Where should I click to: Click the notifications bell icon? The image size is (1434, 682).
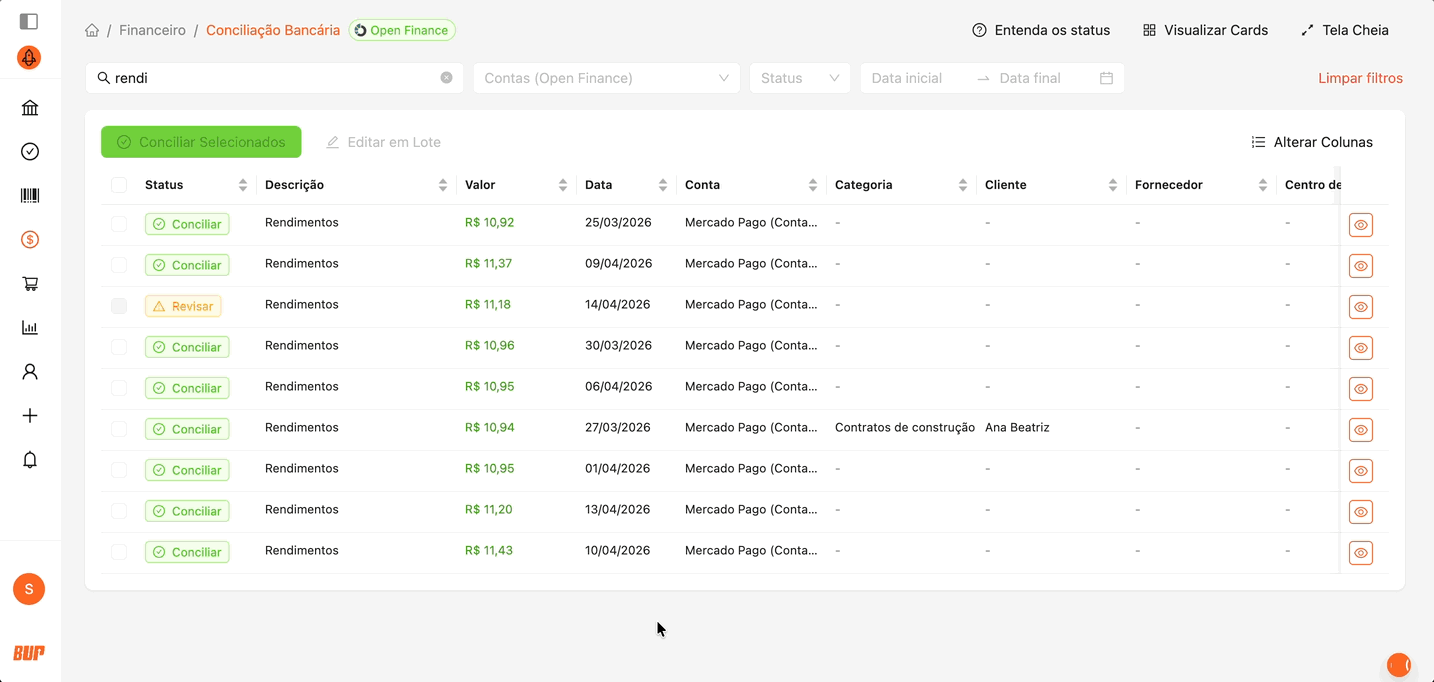click(x=30, y=460)
